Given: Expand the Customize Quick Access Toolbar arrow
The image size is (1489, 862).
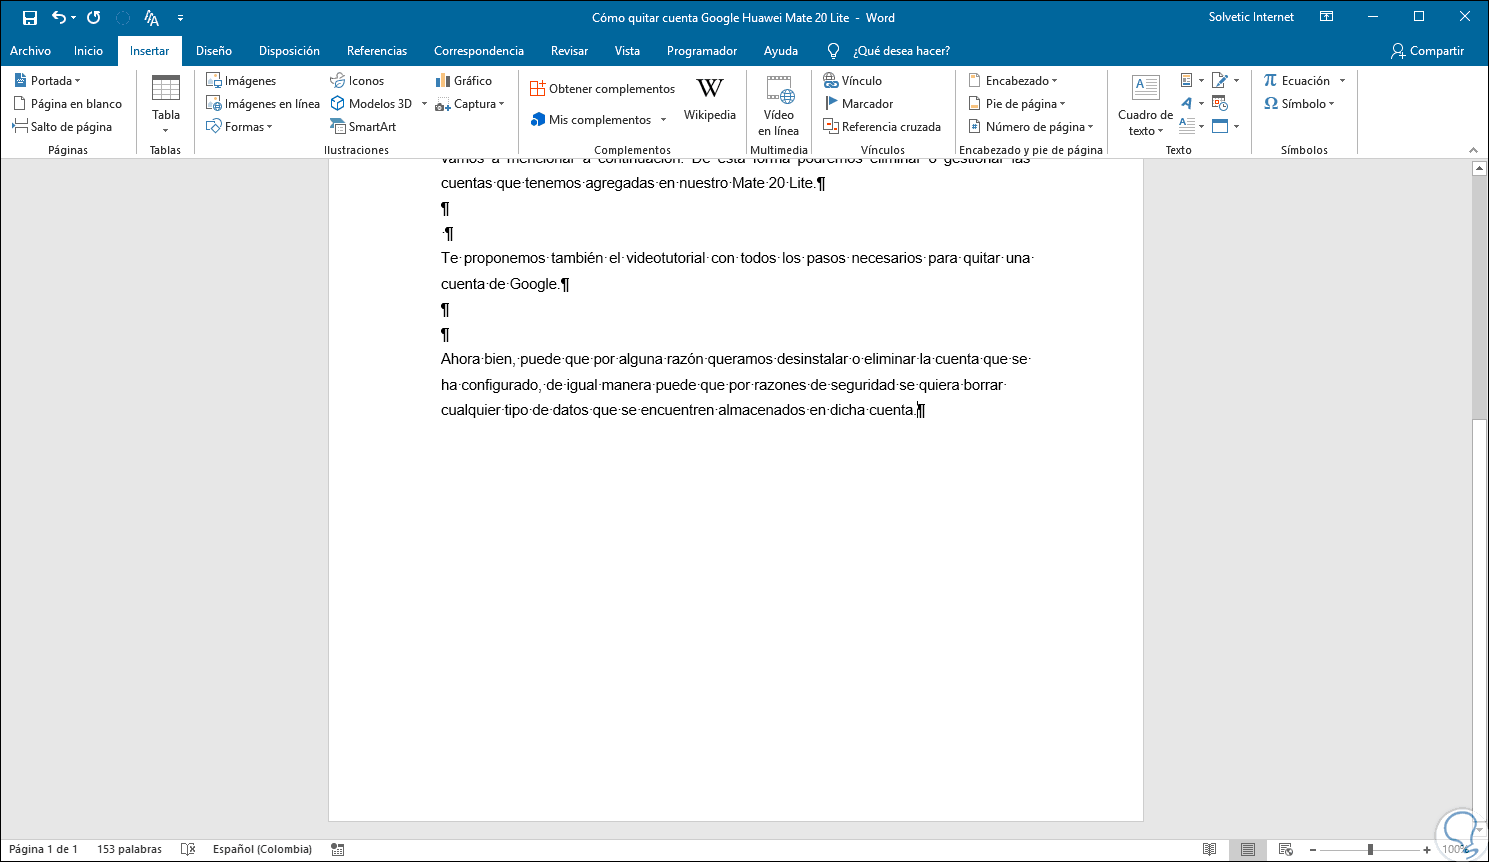Looking at the screenshot, I should click(180, 18).
